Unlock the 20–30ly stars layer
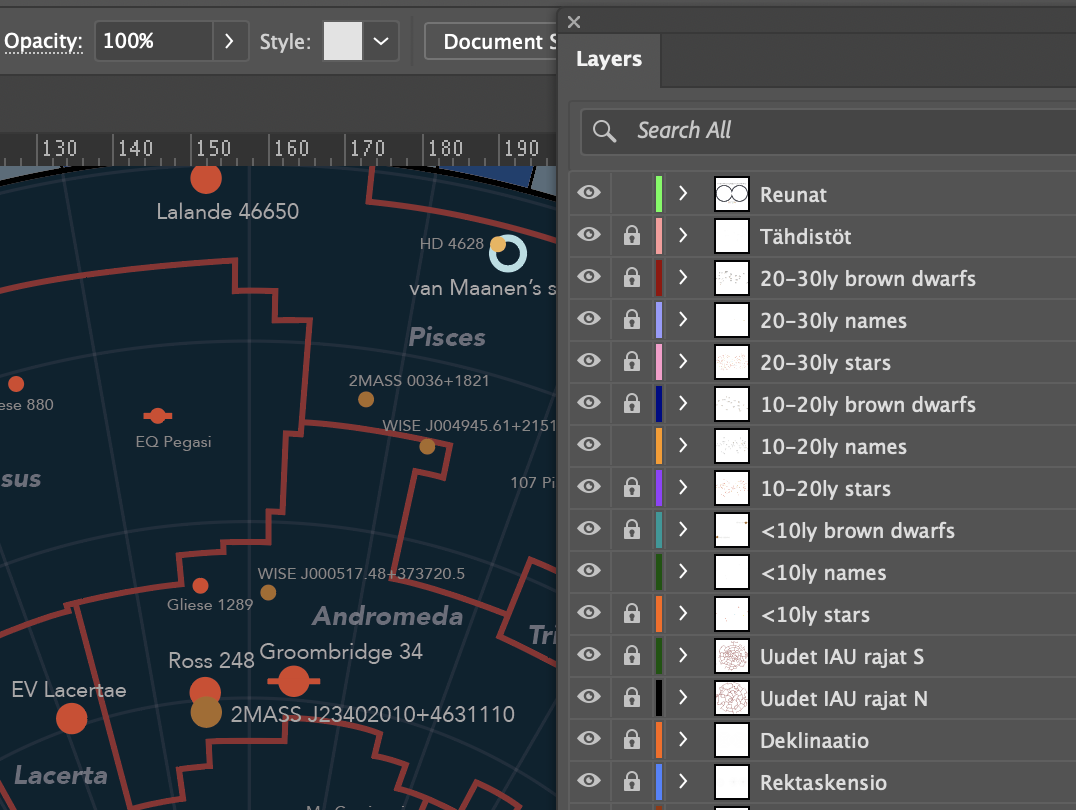Viewport: 1076px width, 810px height. tap(631, 362)
